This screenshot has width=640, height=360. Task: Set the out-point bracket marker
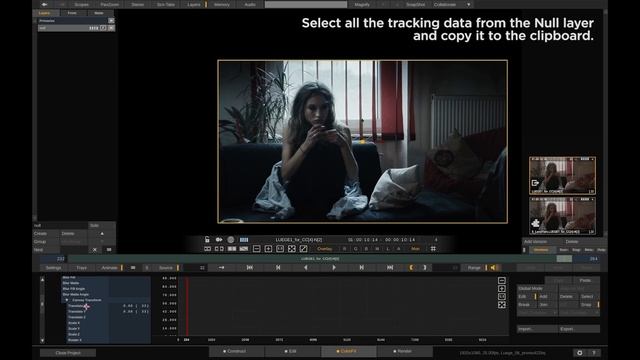click(x=424, y=267)
